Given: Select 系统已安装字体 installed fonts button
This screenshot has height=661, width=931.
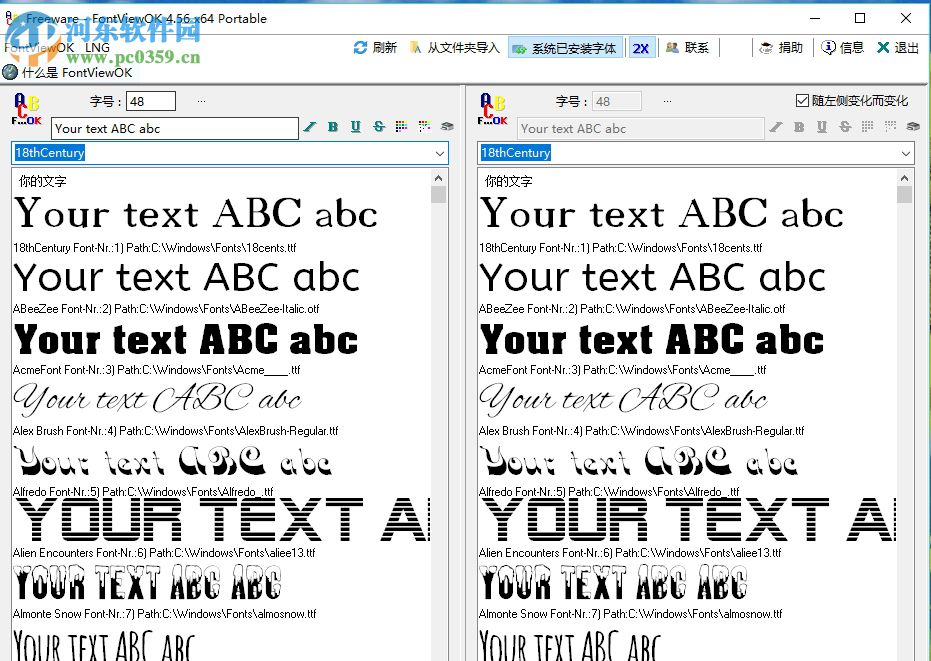Looking at the screenshot, I should (x=565, y=48).
